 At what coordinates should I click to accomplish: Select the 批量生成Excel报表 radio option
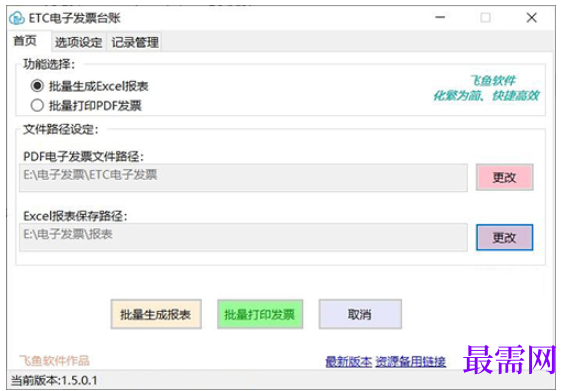click(89, 86)
